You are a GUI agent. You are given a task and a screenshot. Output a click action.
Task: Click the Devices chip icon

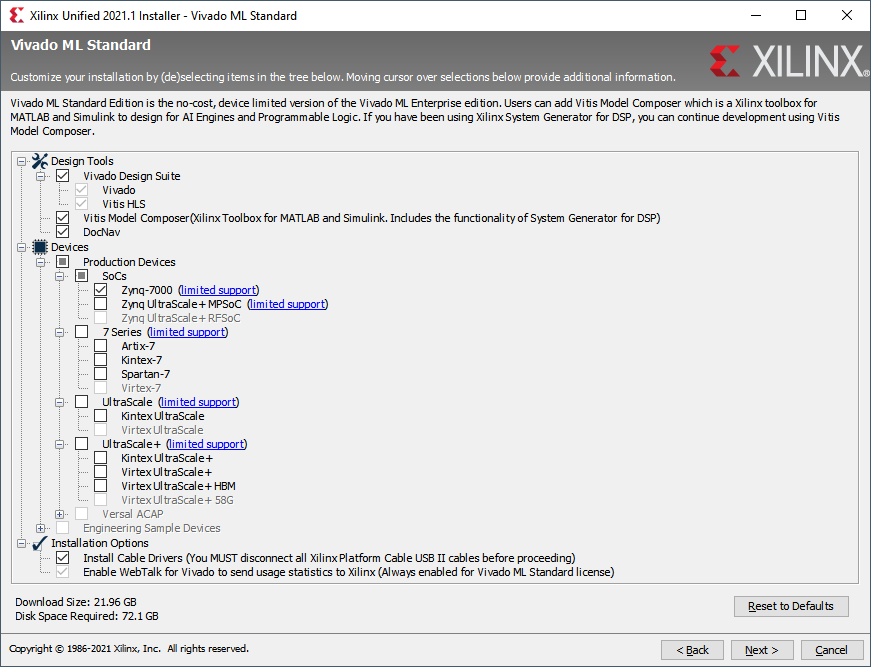tap(40, 247)
